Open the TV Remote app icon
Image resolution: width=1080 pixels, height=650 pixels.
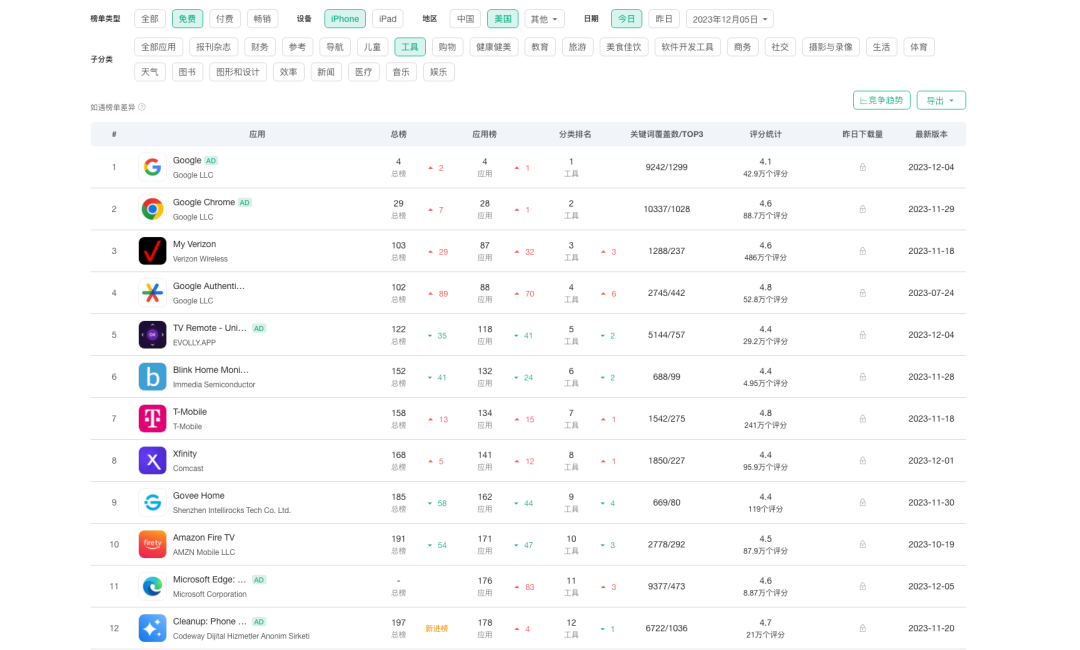pos(152,335)
